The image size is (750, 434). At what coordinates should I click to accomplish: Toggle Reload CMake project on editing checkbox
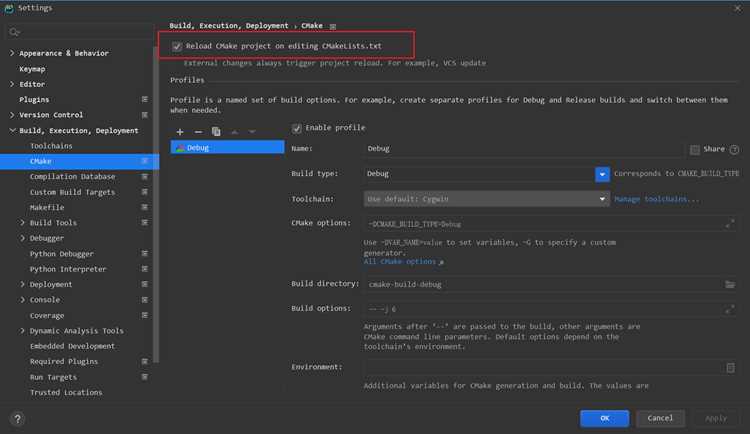pyautogui.click(x=177, y=46)
